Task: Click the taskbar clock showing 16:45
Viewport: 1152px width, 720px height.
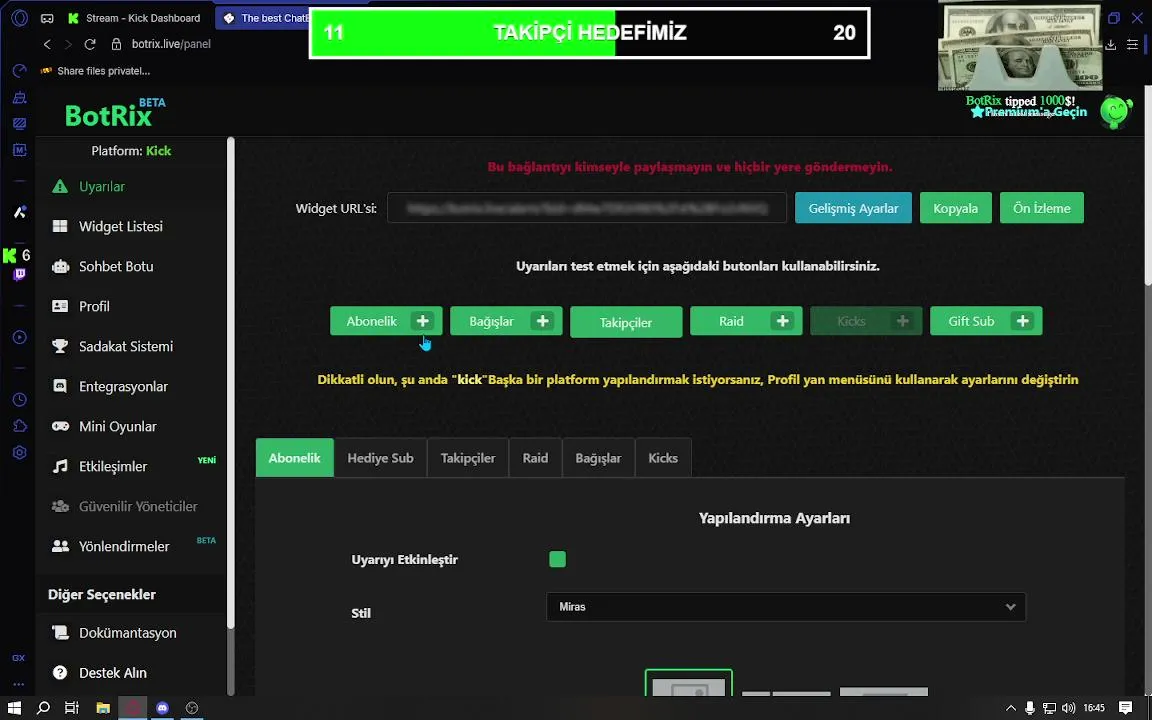Action: pos(1094,708)
